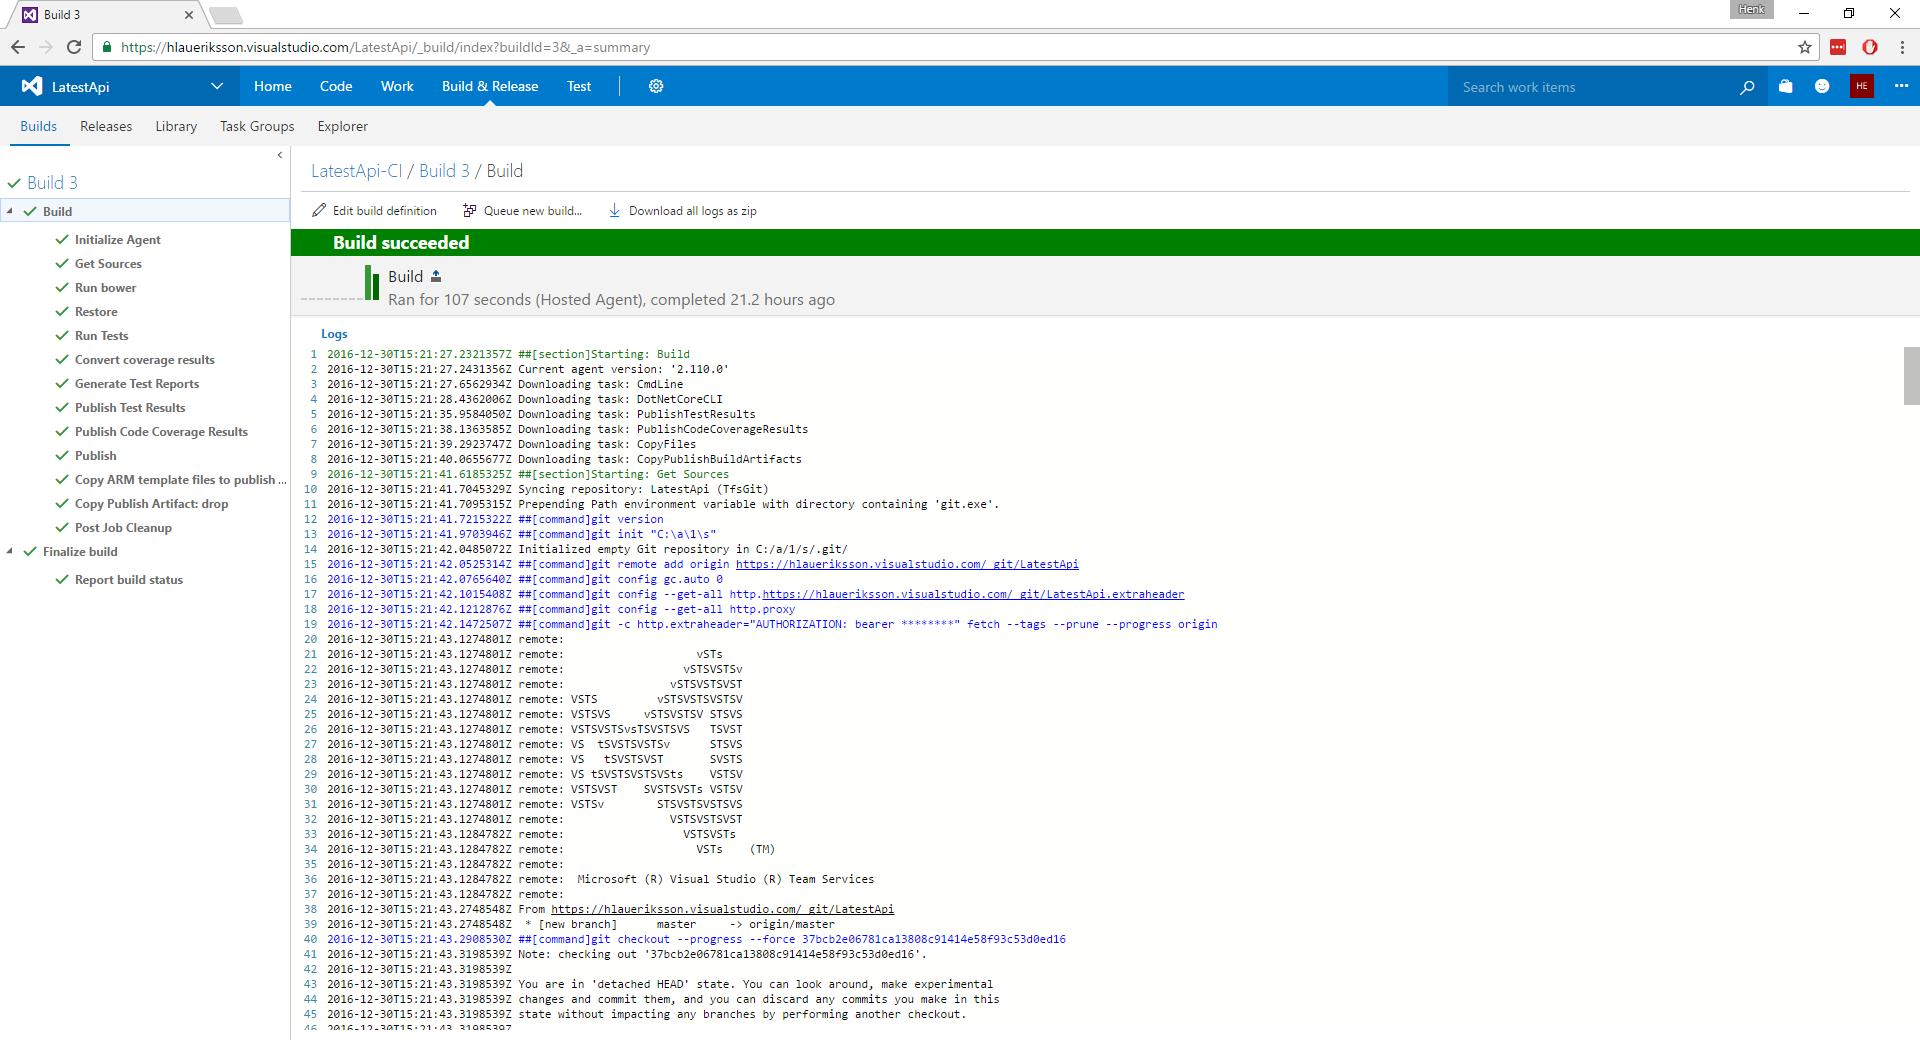Send feedback using the smiley icon
The image size is (1920, 1040).
click(1822, 86)
